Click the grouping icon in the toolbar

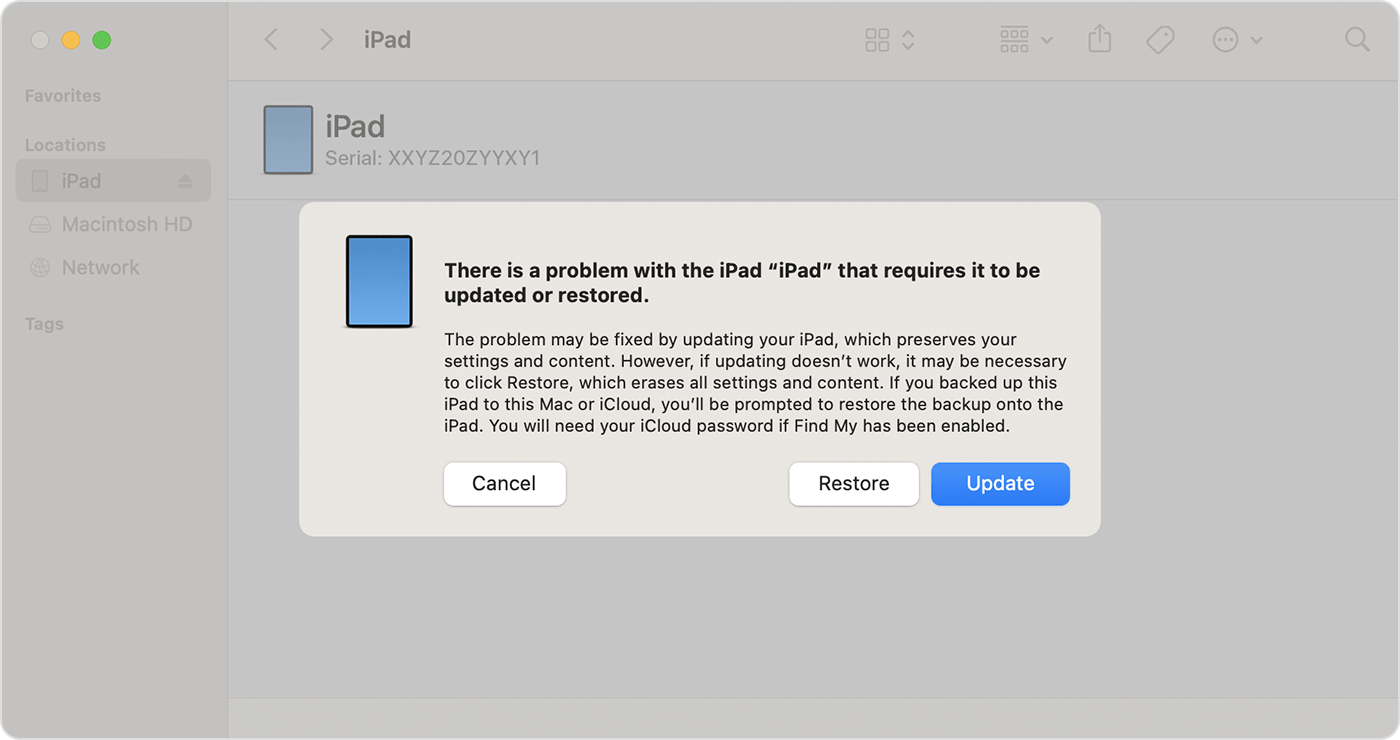[x=1014, y=39]
